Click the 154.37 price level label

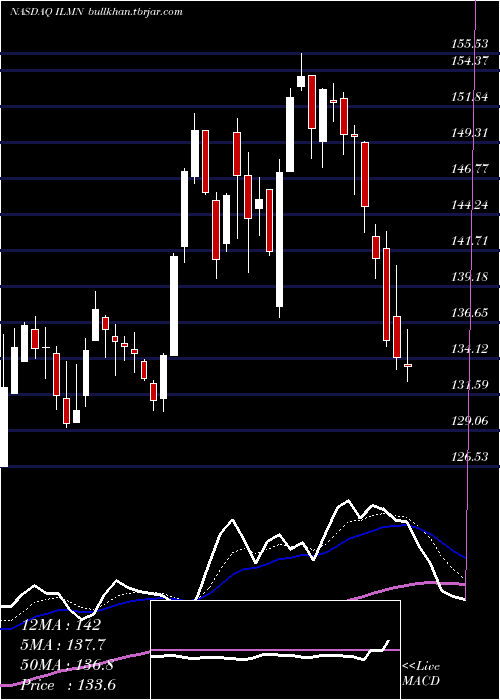pyautogui.click(x=469, y=61)
